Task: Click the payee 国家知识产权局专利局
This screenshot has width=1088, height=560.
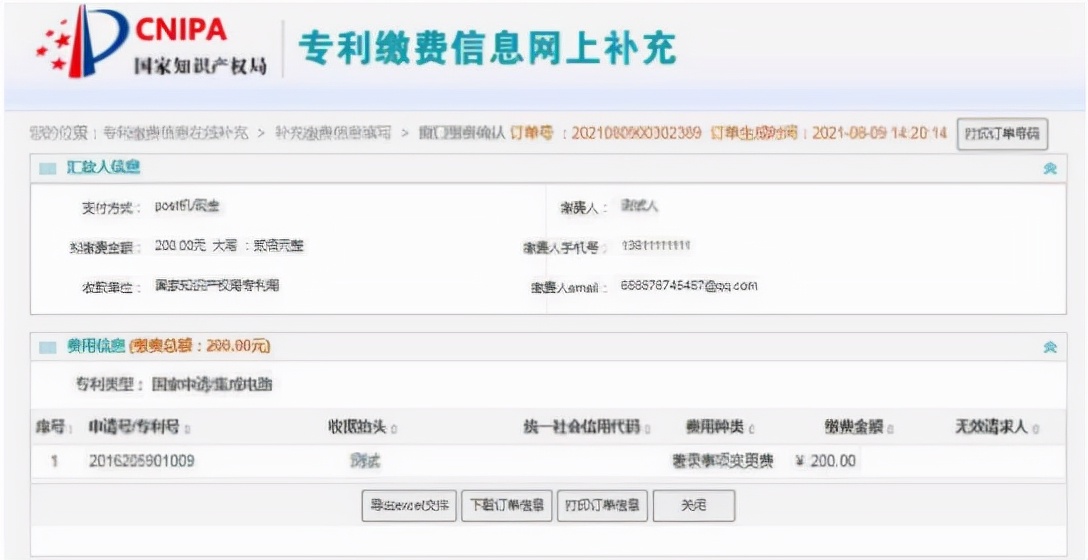Action: (x=217, y=285)
